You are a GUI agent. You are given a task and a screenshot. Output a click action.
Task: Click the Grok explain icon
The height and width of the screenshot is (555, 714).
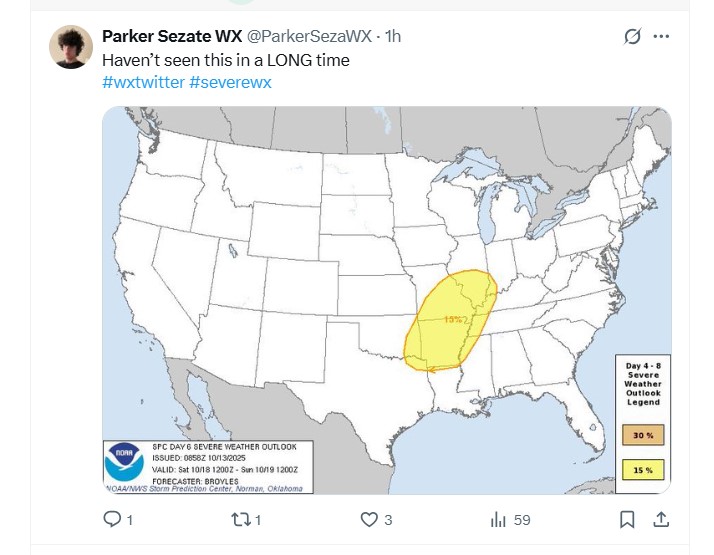tap(632, 36)
